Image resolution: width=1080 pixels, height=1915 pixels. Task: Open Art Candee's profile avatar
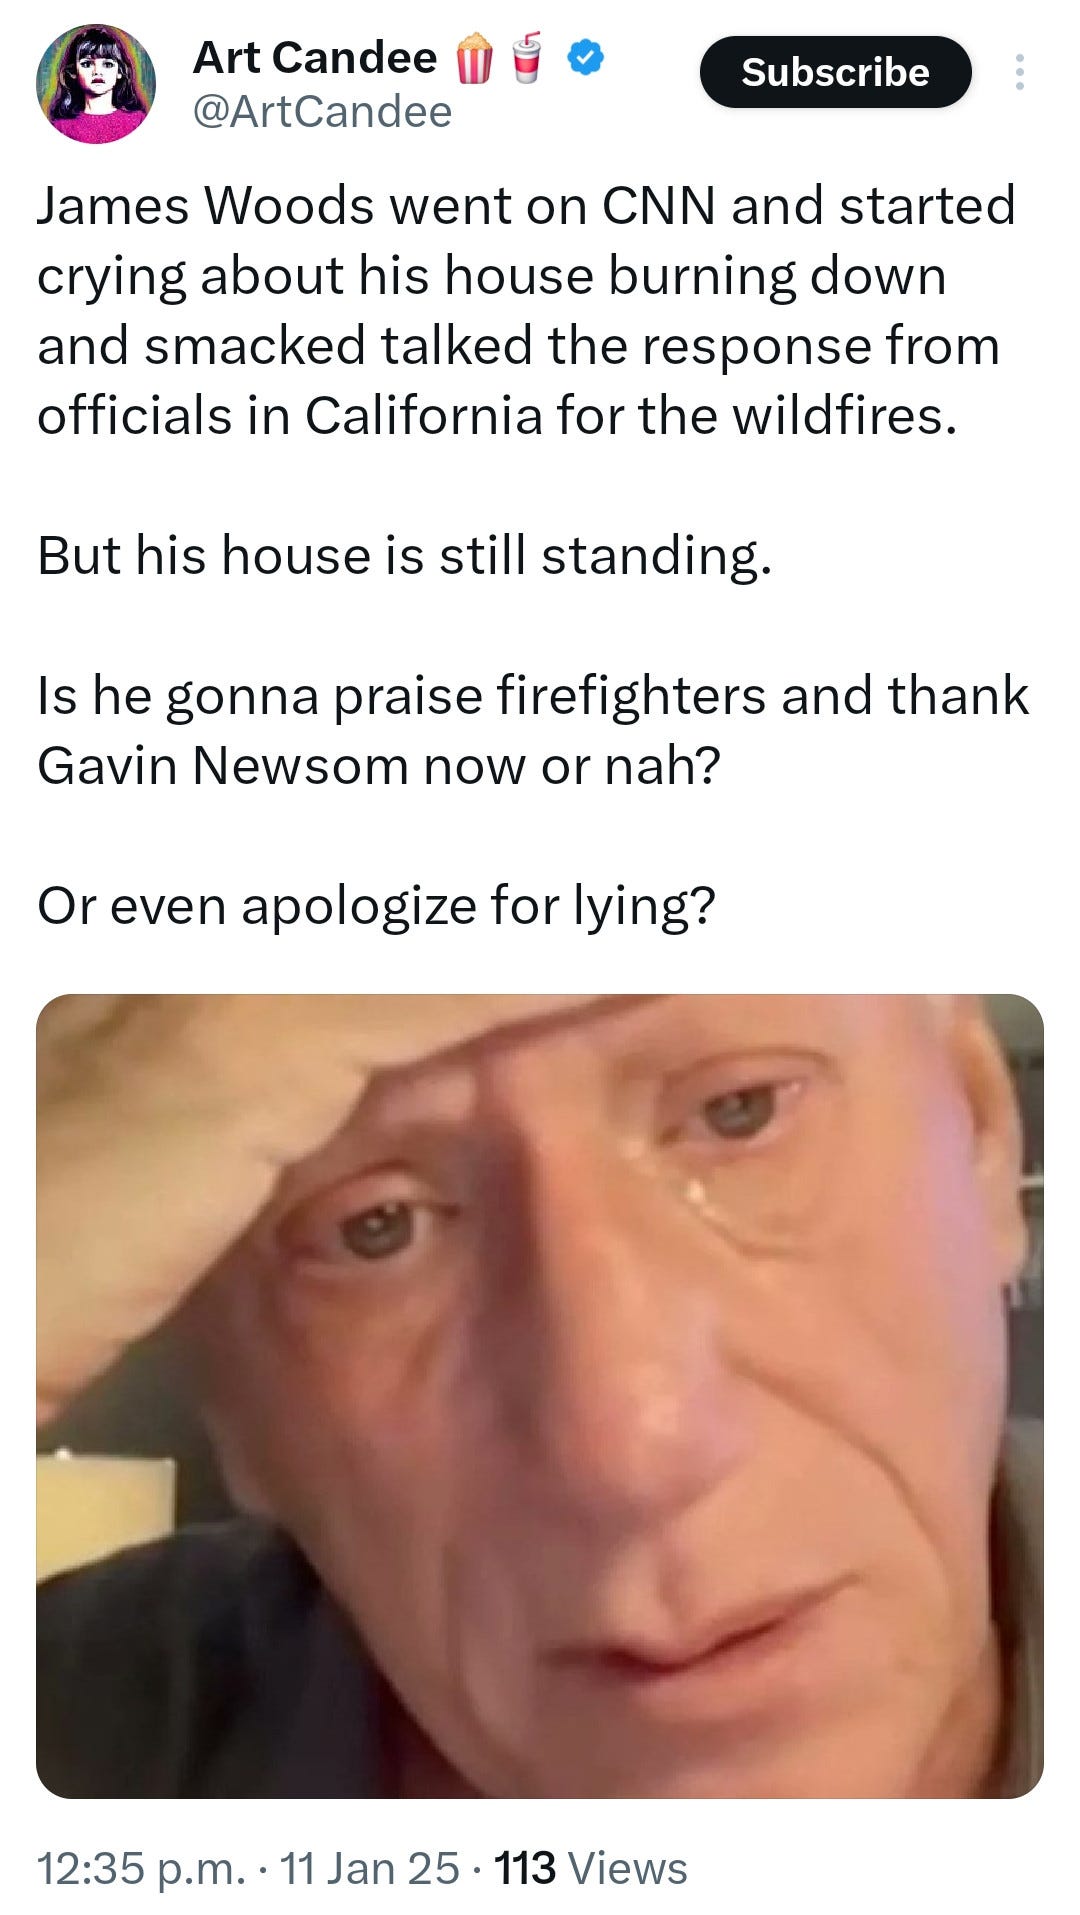tap(96, 83)
